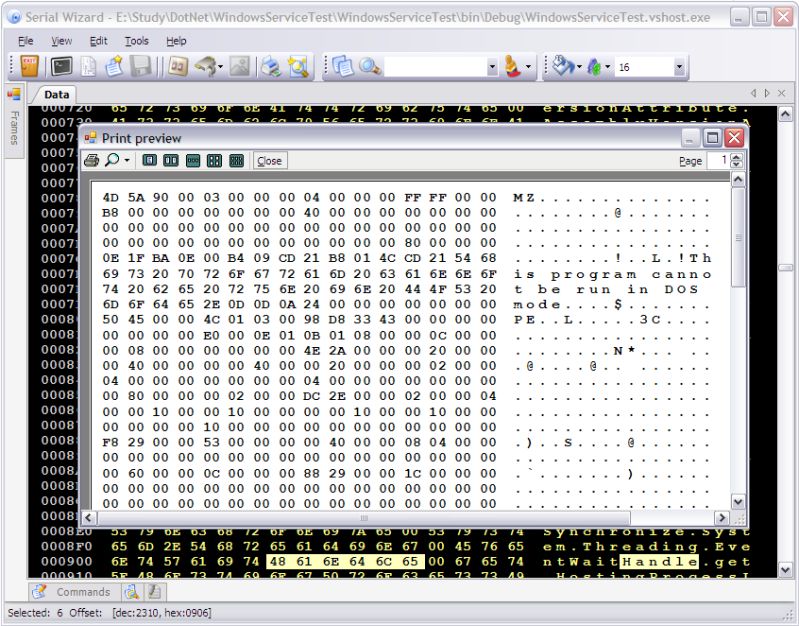Maximize the Print preview window
Viewport: 799px width, 626px height.
[713, 138]
